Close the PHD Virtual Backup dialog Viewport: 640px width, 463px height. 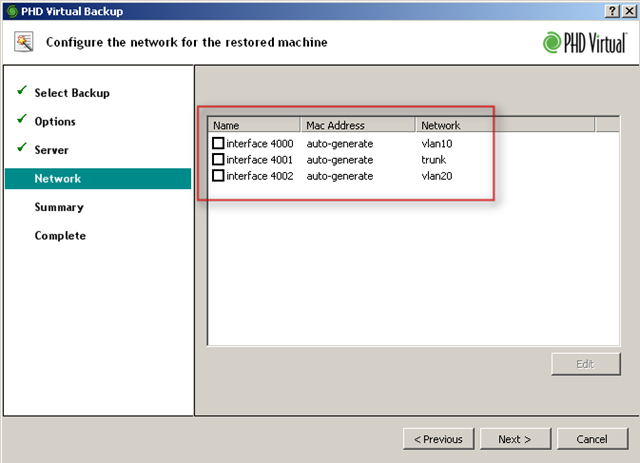click(x=627, y=9)
